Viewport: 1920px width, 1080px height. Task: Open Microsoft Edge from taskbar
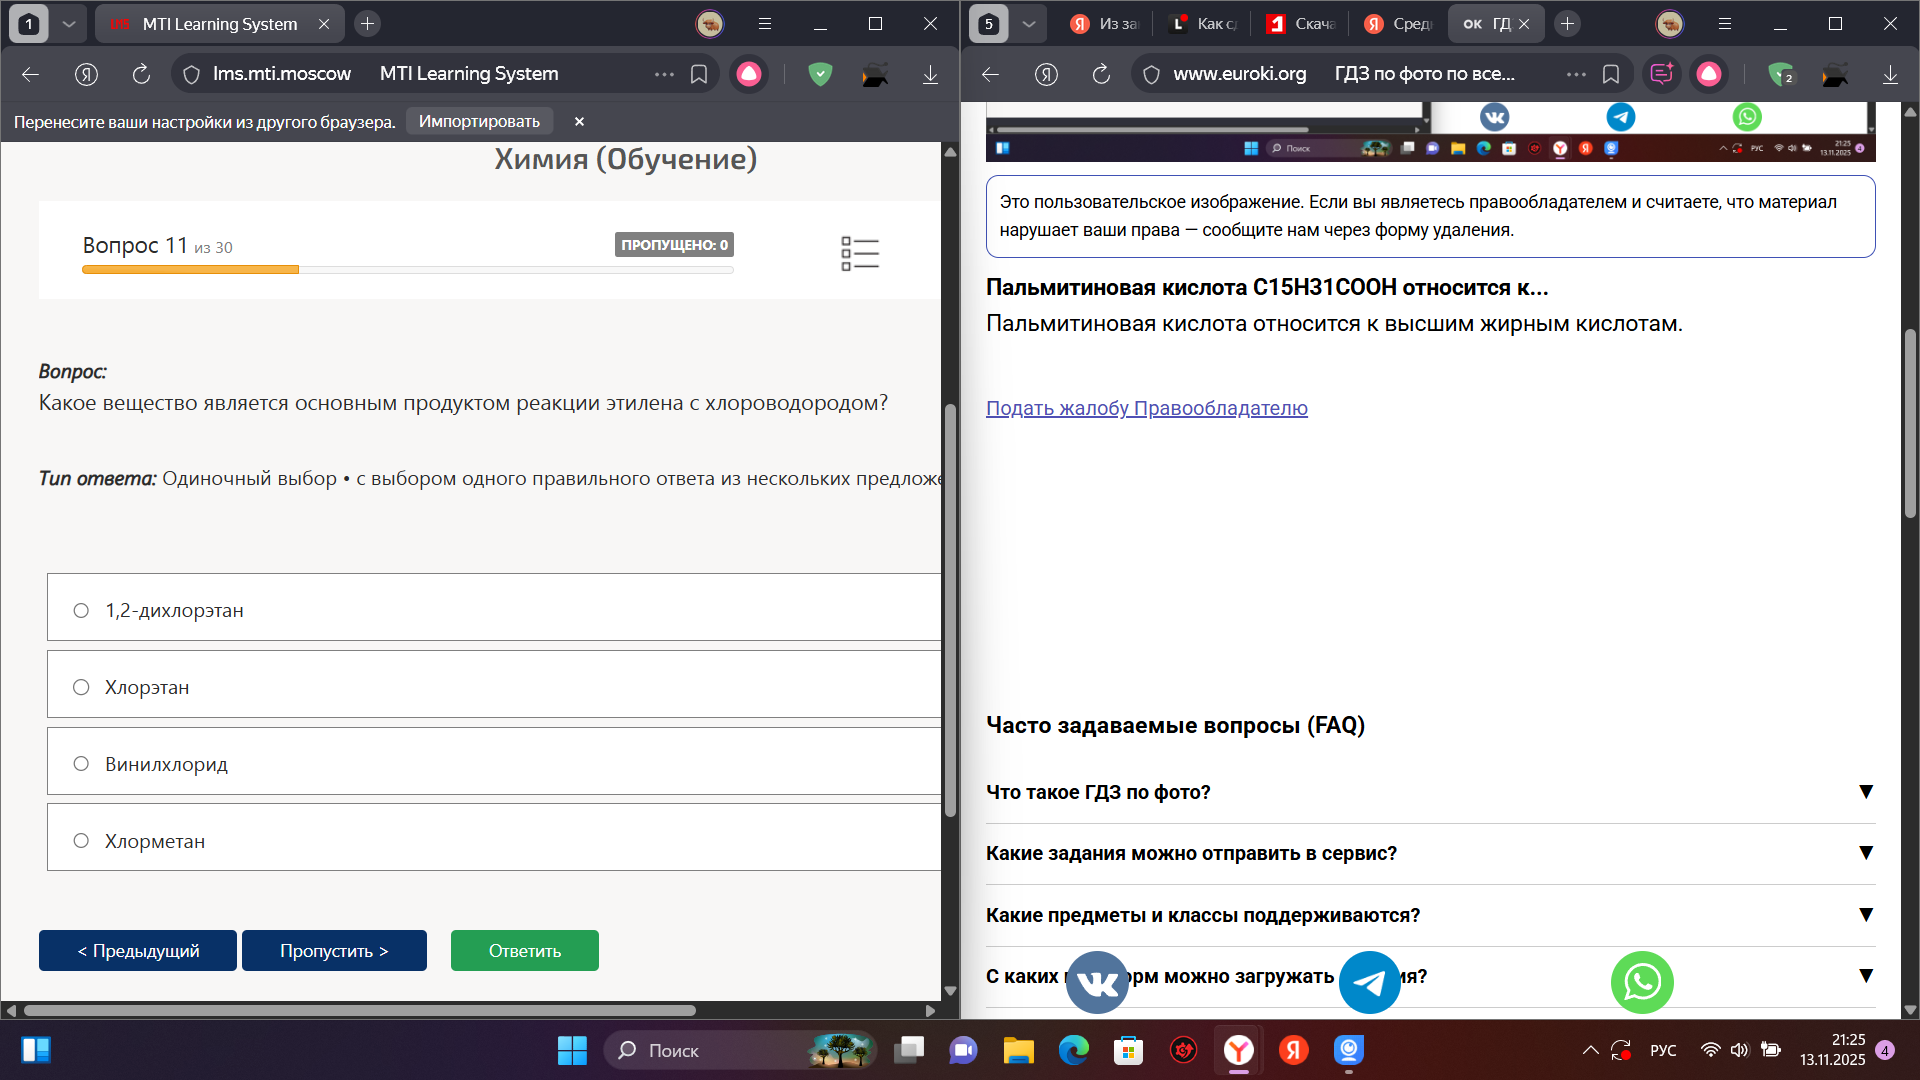tap(1073, 1050)
